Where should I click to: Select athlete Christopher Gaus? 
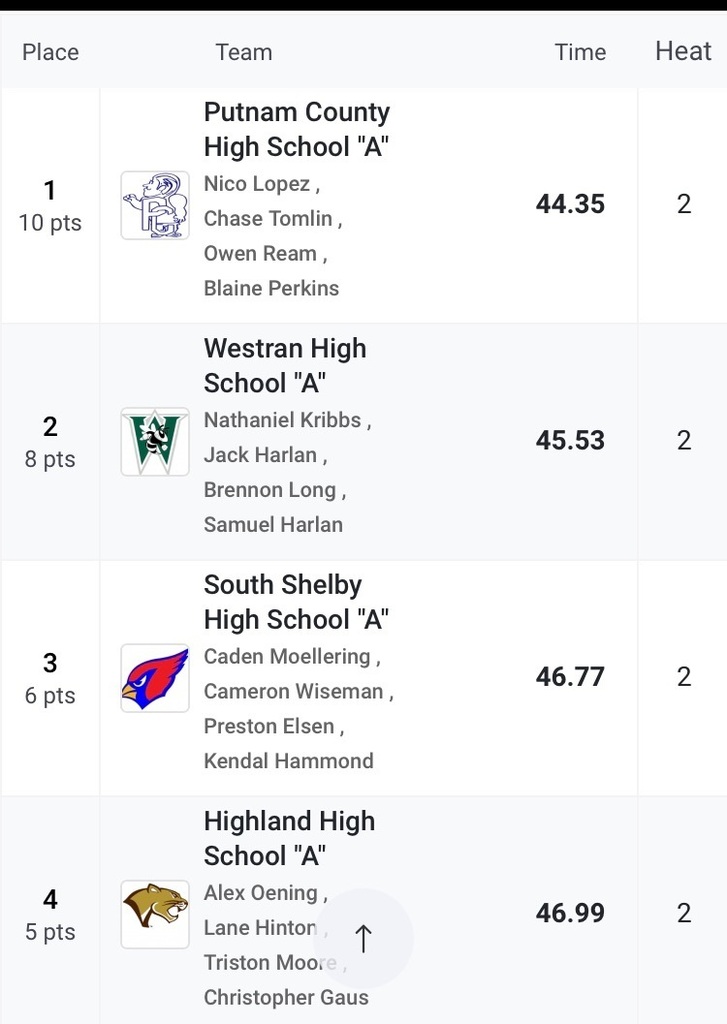tap(286, 997)
